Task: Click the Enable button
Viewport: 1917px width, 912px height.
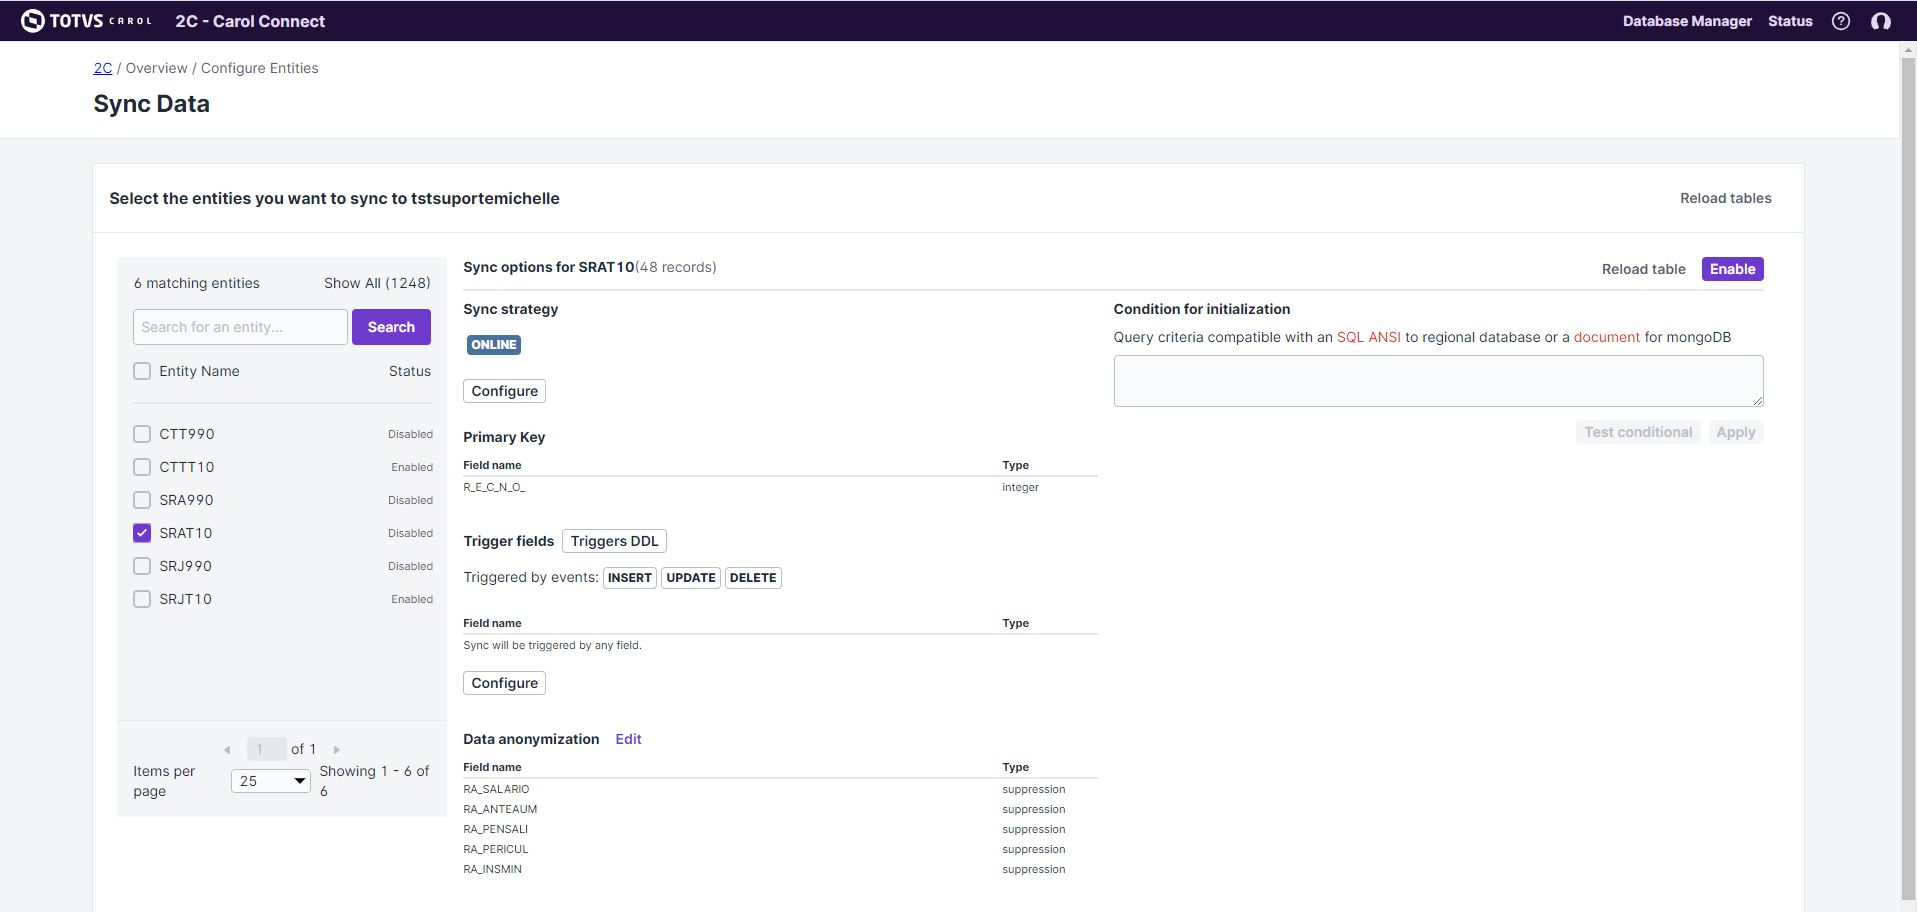Action: point(1732,269)
